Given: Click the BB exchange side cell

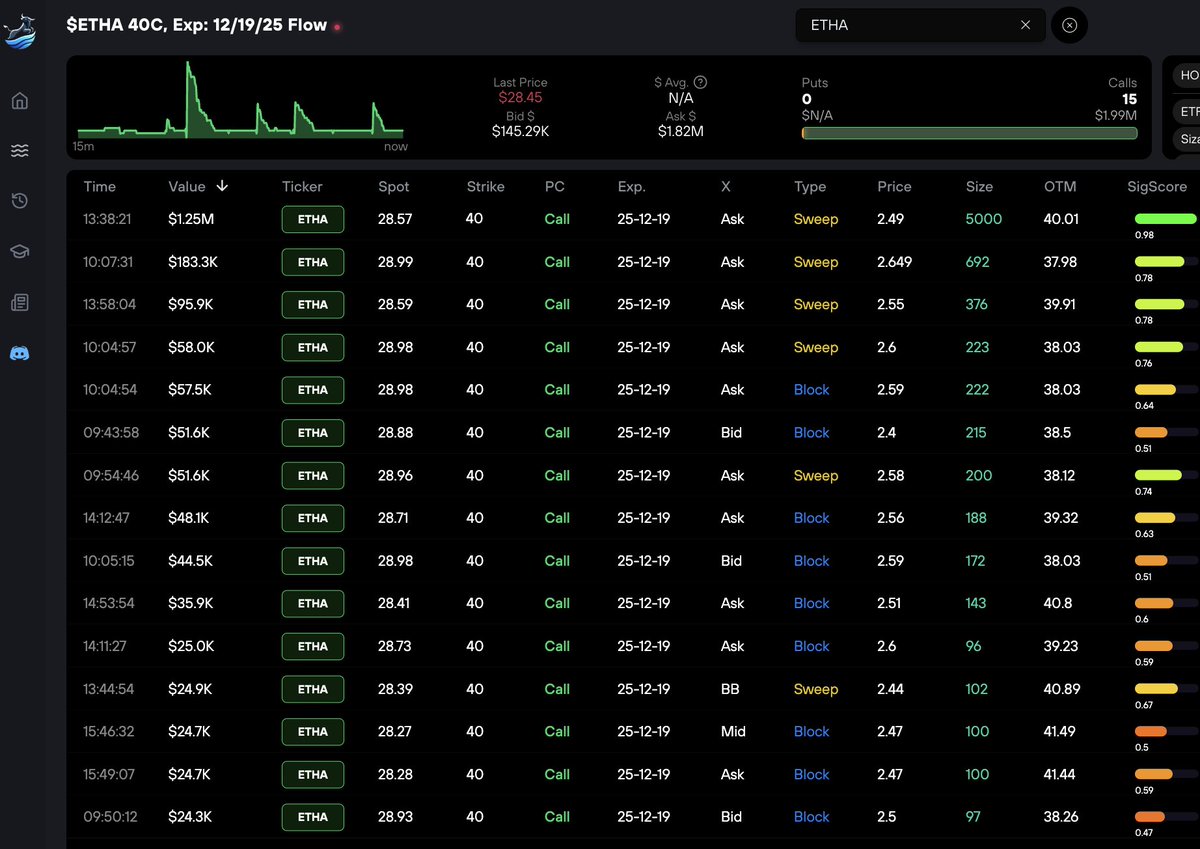Looking at the screenshot, I should tap(731, 689).
